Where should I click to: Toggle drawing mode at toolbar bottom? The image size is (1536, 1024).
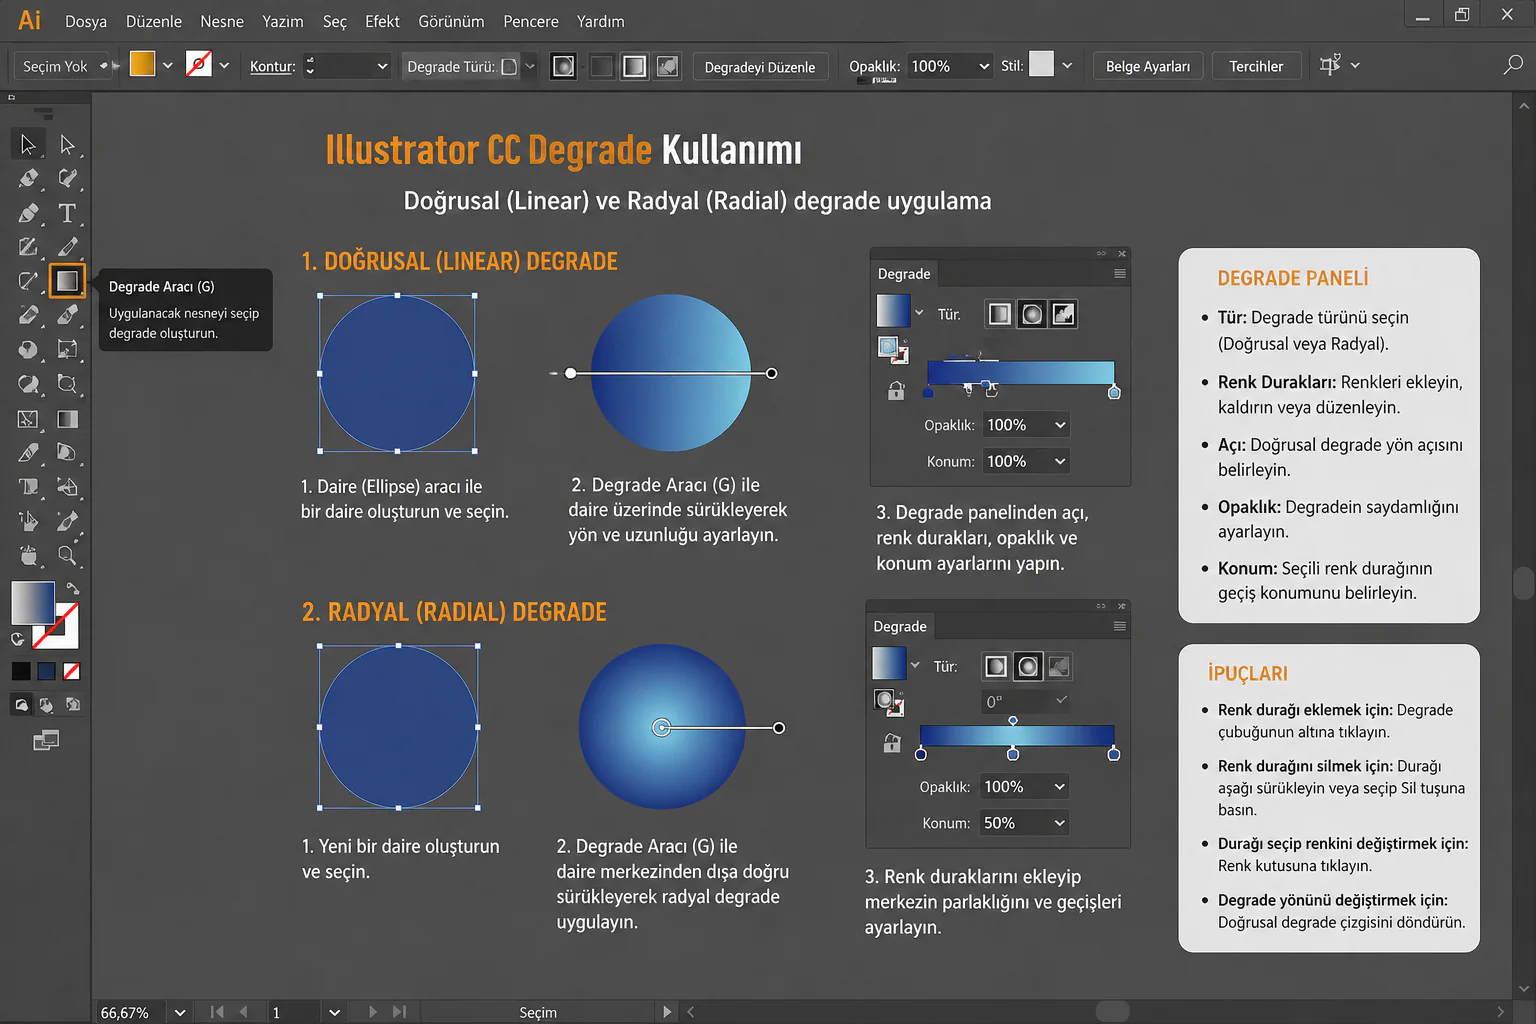coord(21,704)
